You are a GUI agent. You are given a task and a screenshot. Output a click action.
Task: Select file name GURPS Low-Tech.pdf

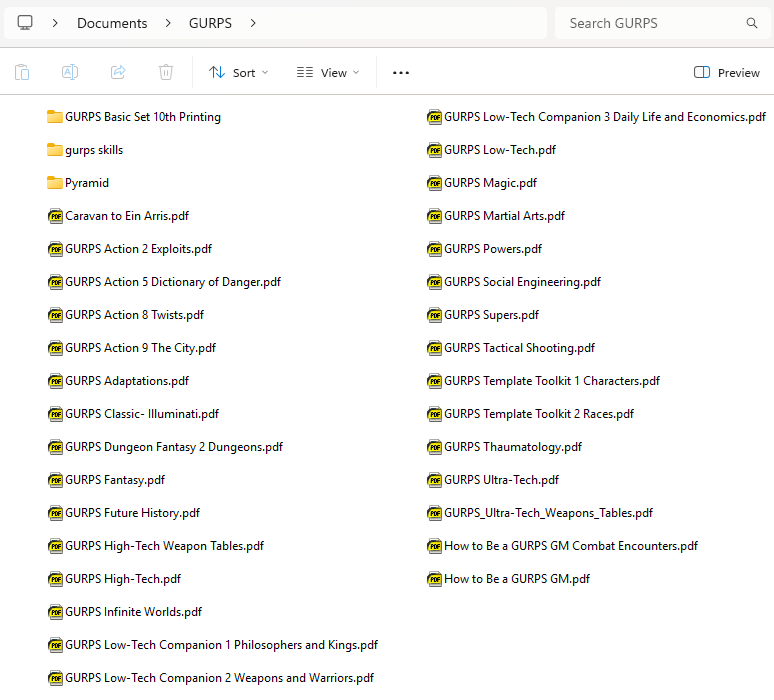coord(500,150)
